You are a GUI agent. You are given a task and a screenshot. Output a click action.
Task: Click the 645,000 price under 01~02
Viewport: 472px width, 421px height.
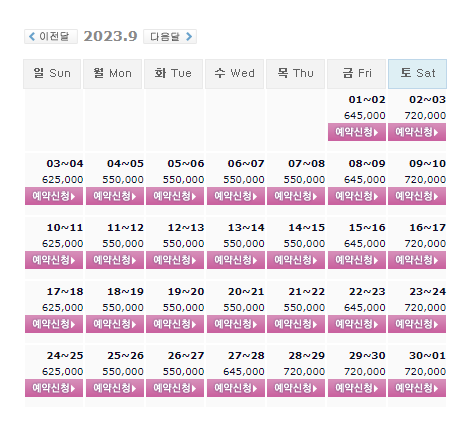[x=365, y=115]
